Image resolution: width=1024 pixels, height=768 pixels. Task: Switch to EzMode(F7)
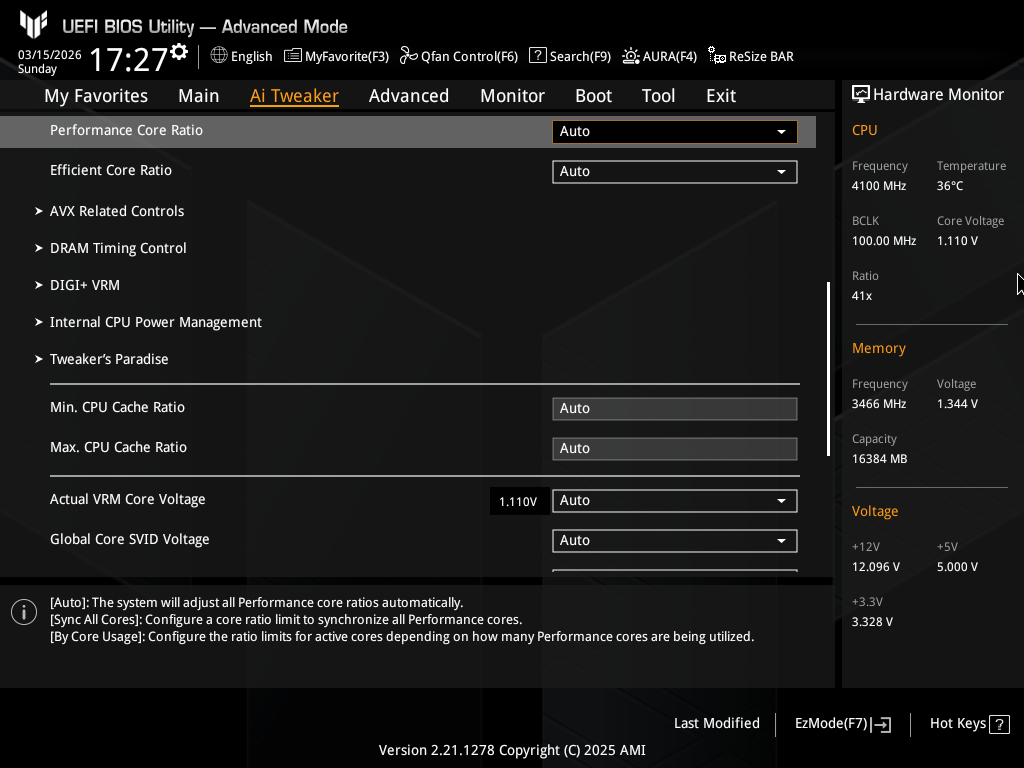[842, 724]
